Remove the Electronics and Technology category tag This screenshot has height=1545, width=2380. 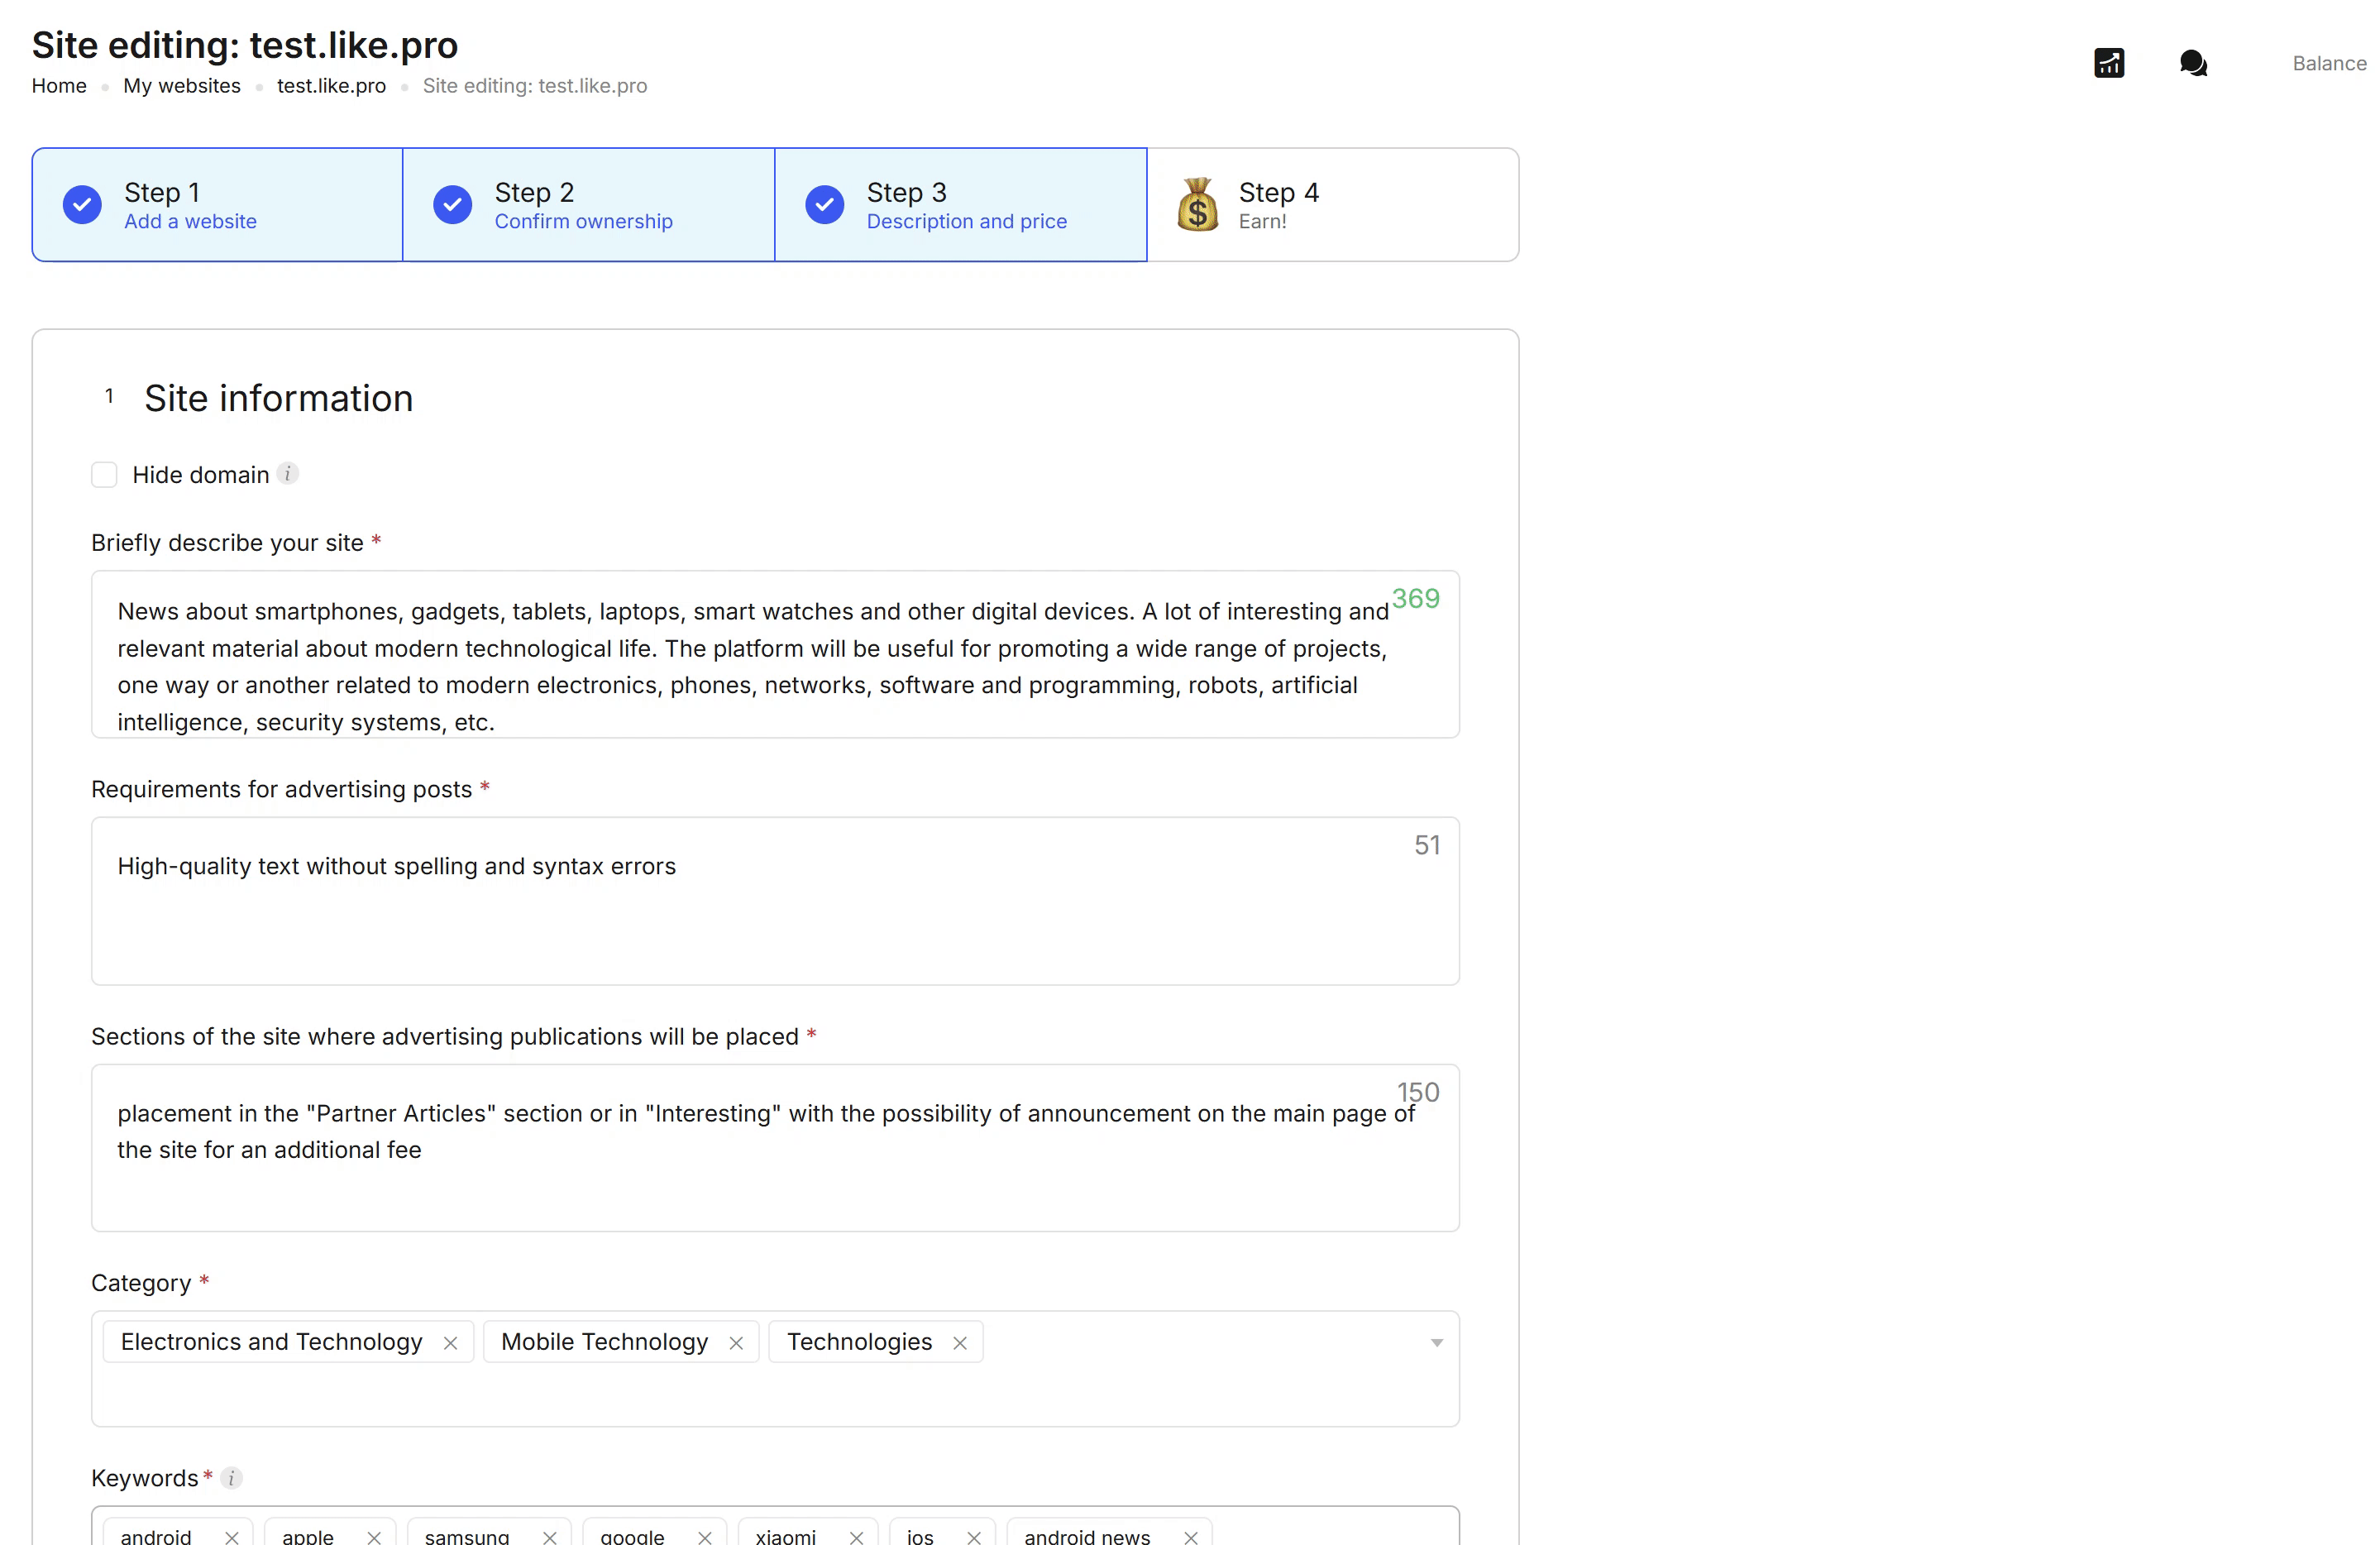[450, 1343]
